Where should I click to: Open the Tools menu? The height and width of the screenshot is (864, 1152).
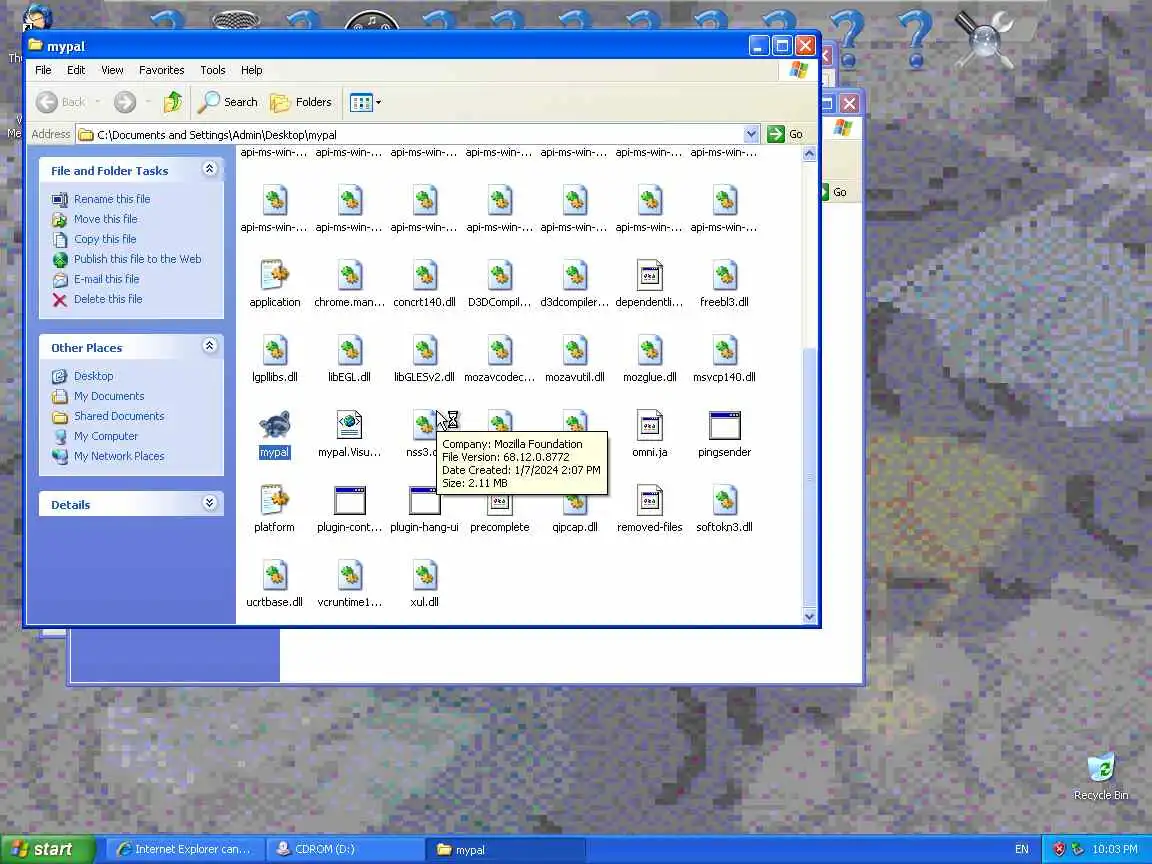tap(212, 70)
